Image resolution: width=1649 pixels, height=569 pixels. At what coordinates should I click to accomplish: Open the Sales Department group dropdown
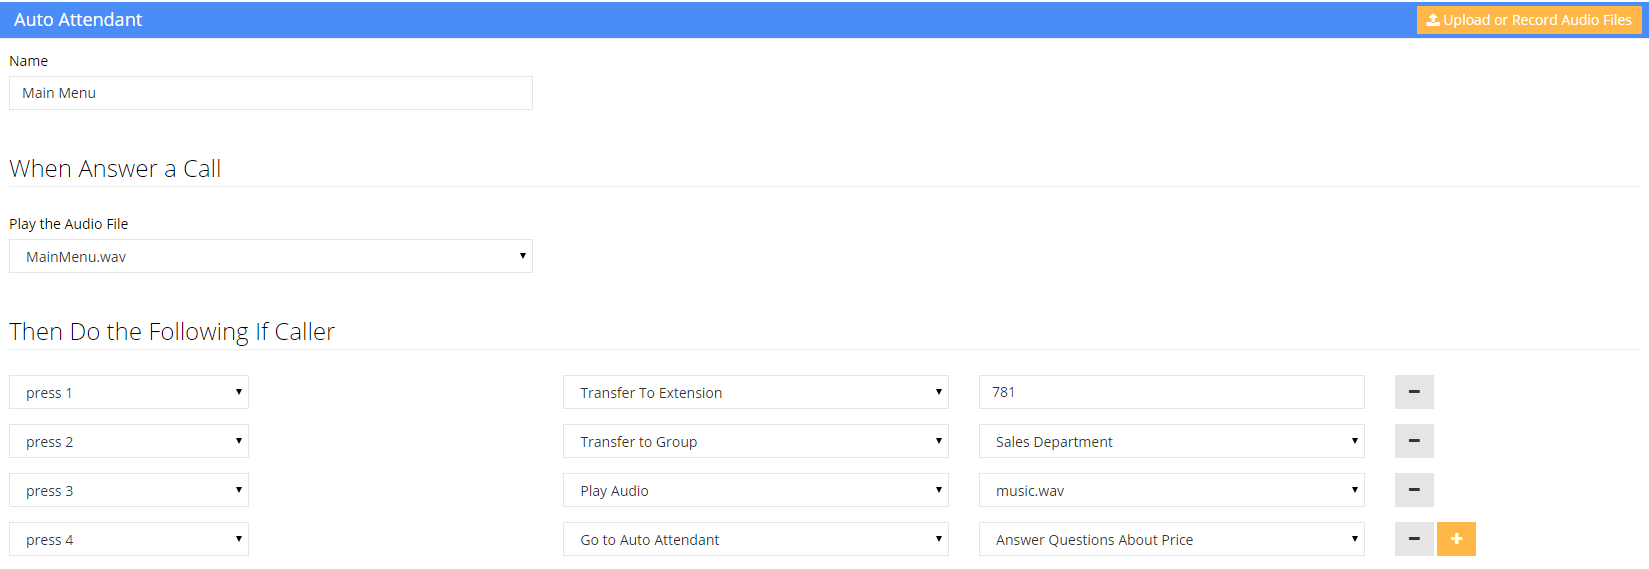1171,441
